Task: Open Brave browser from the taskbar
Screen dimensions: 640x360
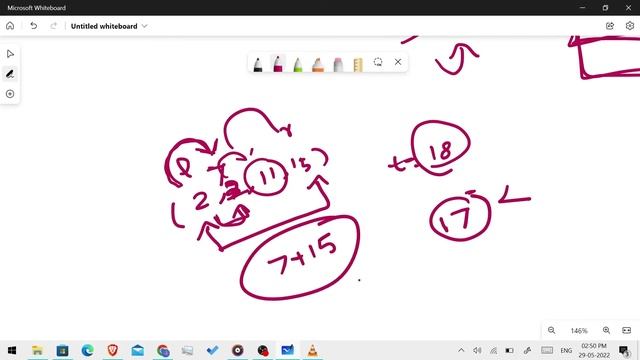Action: (x=113, y=350)
